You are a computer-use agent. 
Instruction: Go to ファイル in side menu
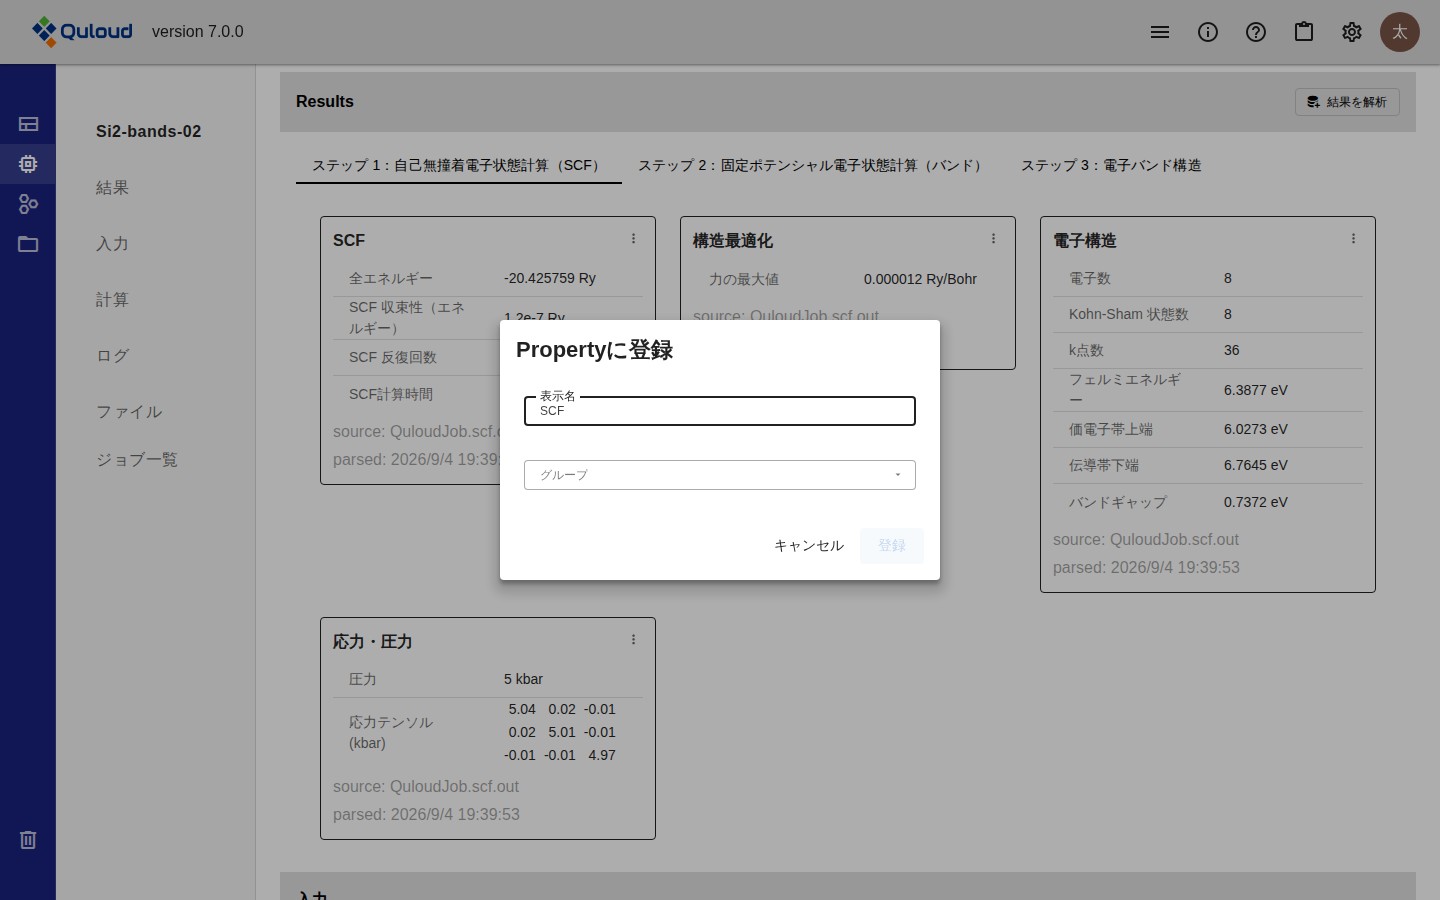point(129,412)
